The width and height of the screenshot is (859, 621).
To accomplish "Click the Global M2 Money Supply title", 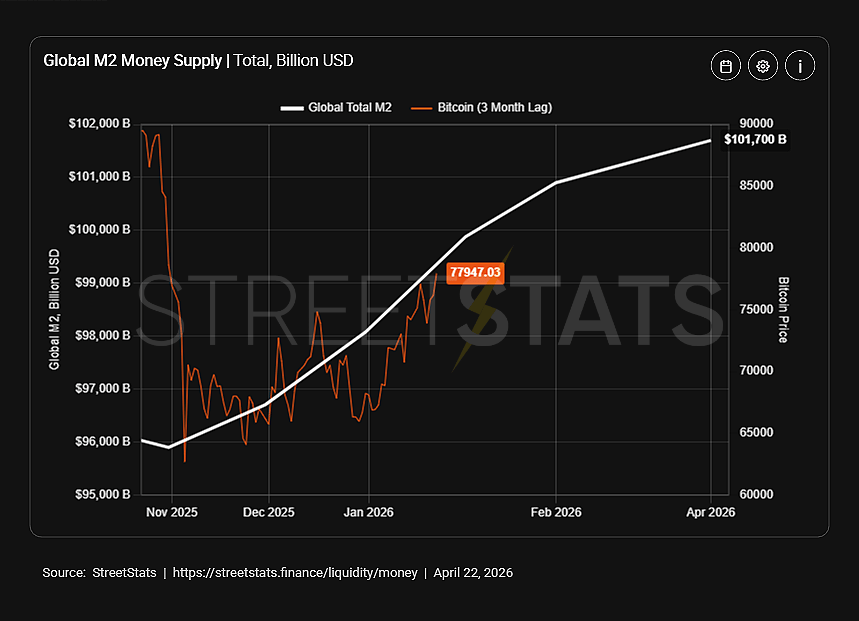I will coord(133,61).
